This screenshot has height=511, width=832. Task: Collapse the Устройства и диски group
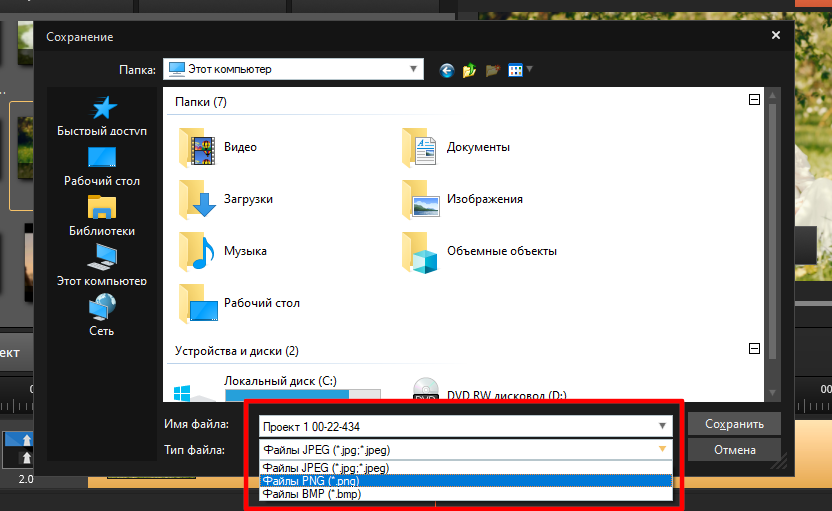click(x=754, y=349)
